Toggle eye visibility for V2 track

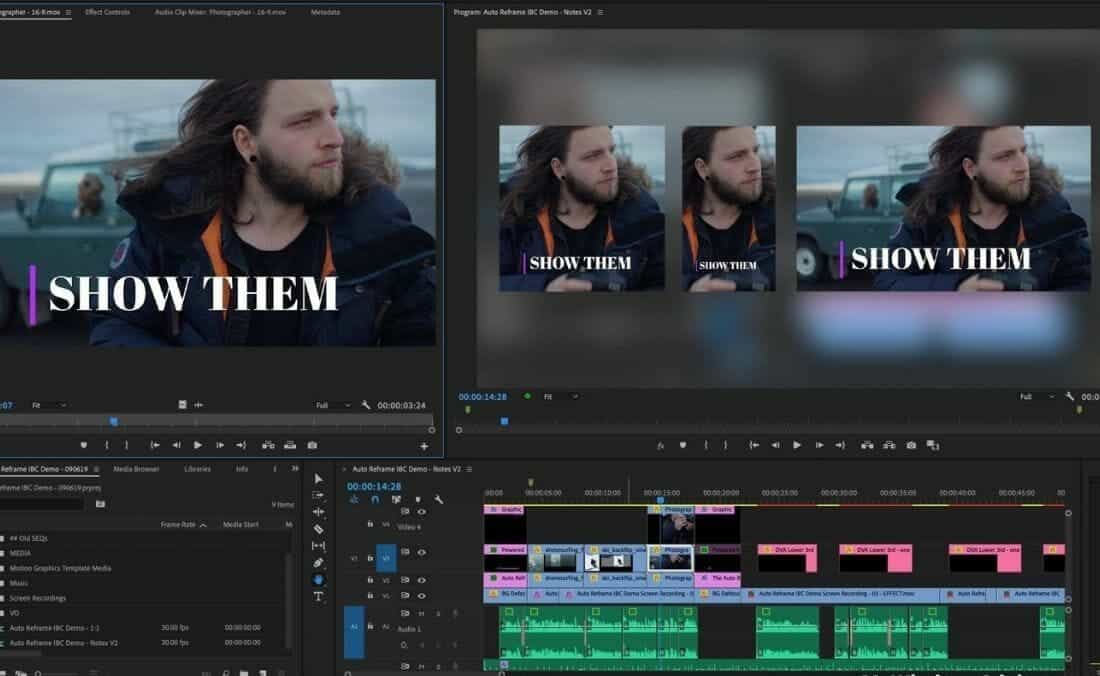point(422,580)
